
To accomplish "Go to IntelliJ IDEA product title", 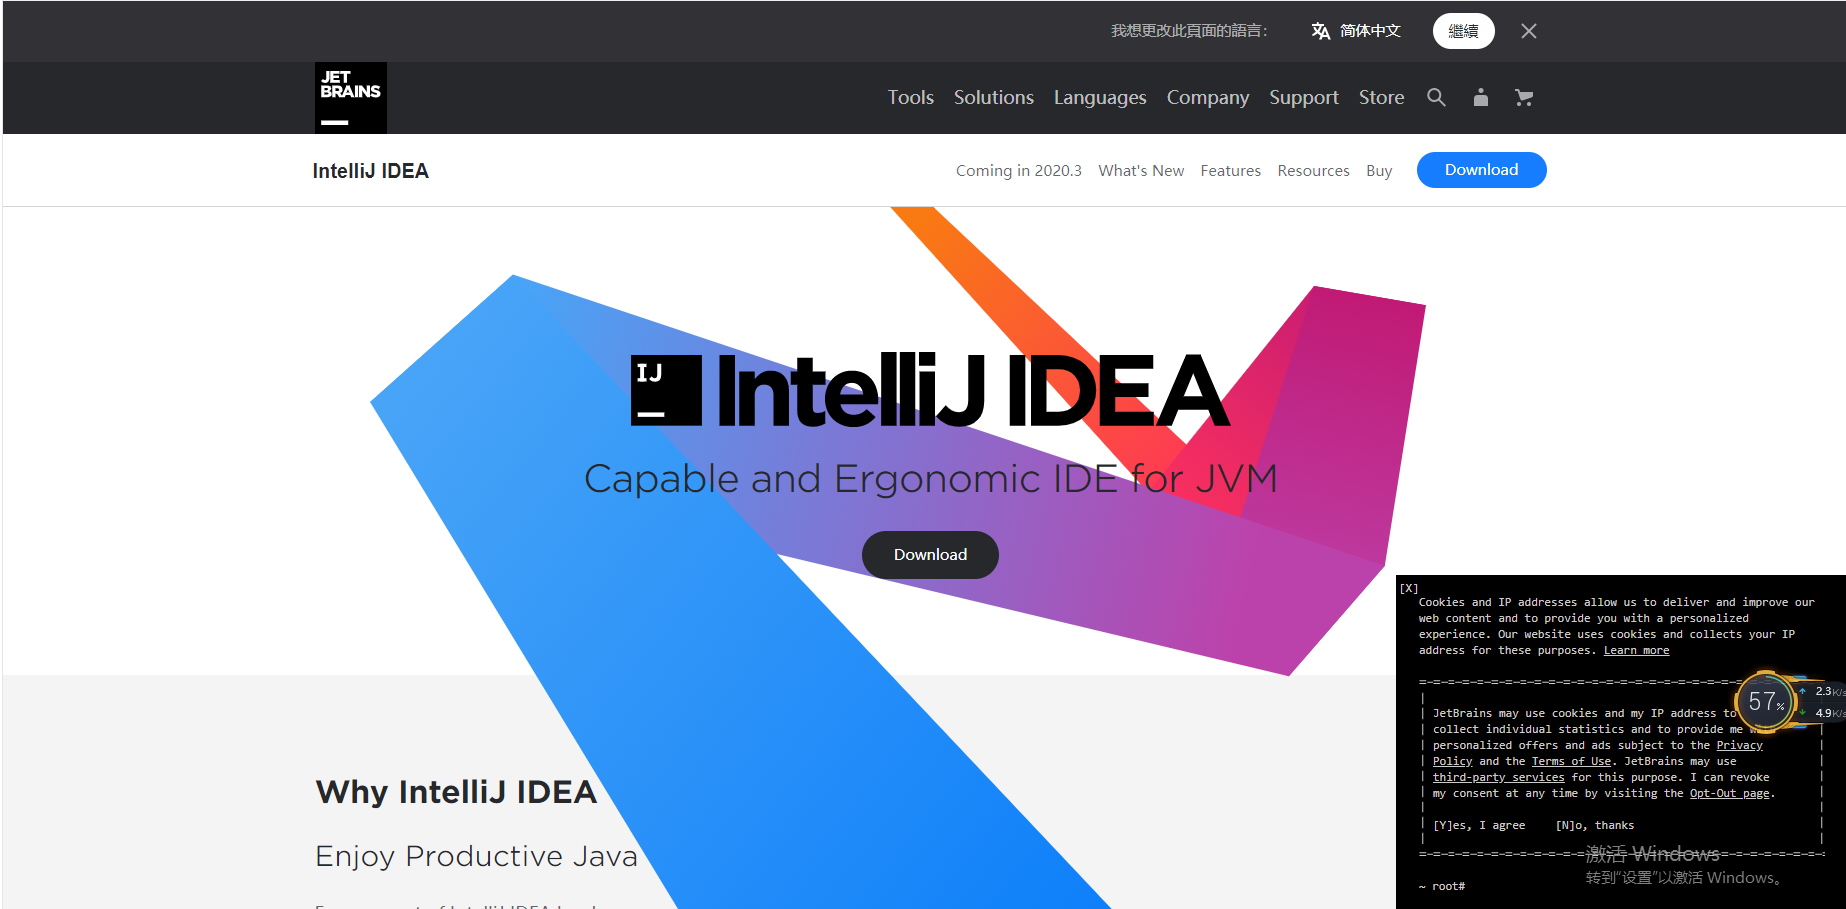I will point(371,171).
